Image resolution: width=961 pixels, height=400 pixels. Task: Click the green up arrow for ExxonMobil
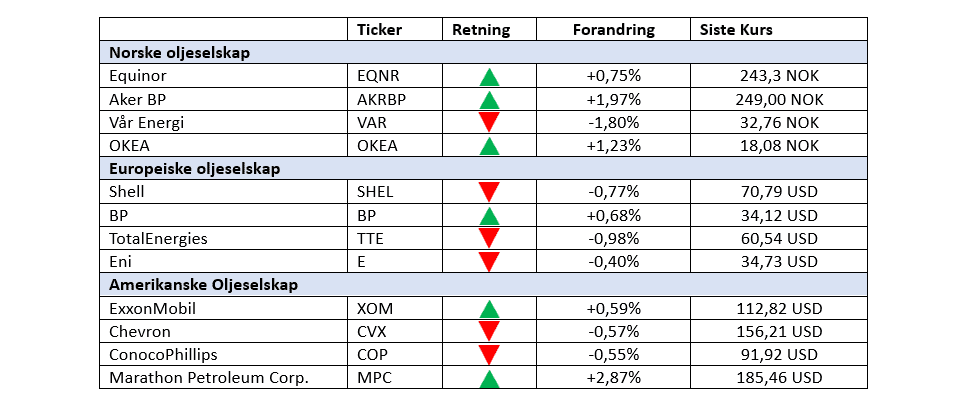[489, 309]
